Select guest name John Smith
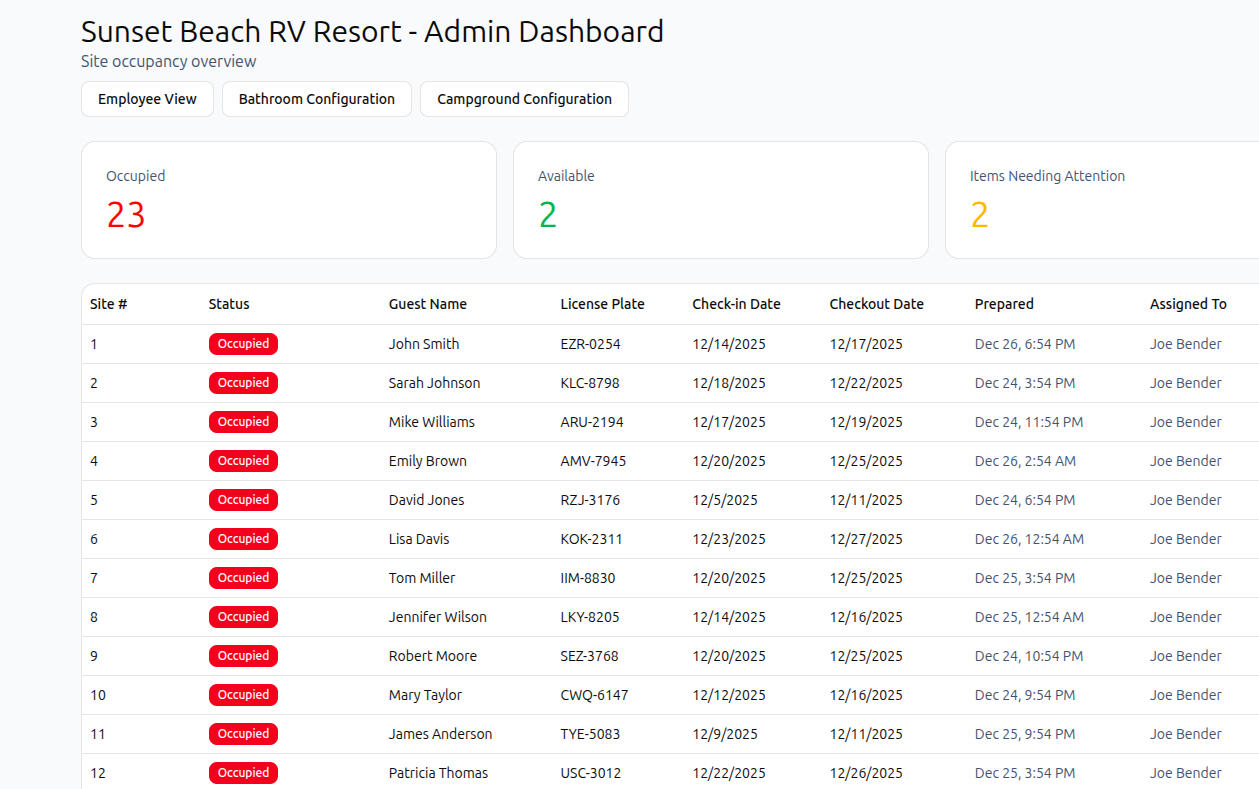 click(x=424, y=344)
